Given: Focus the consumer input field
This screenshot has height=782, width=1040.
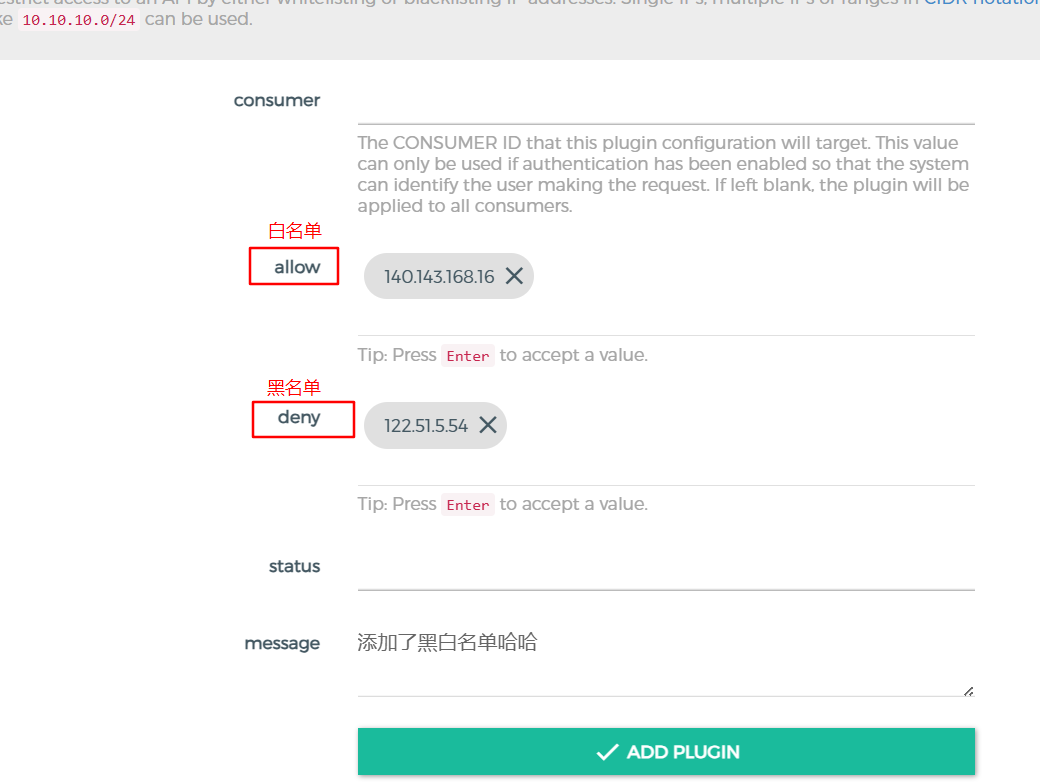Looking at the screenshot, I should pos(666,104).
